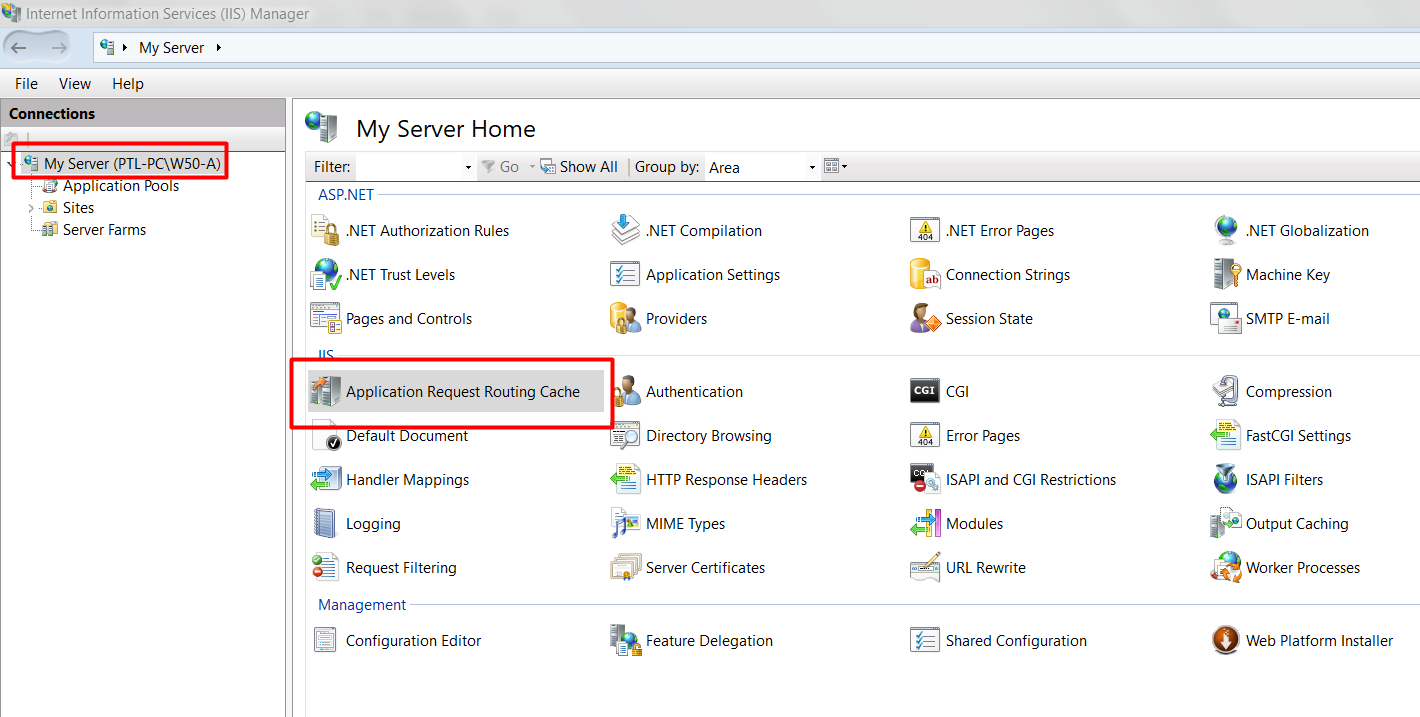Image resolution: width=1420 pixels, height=717 pixels.
Task: Open Logging feature
Action: (357, 524)
